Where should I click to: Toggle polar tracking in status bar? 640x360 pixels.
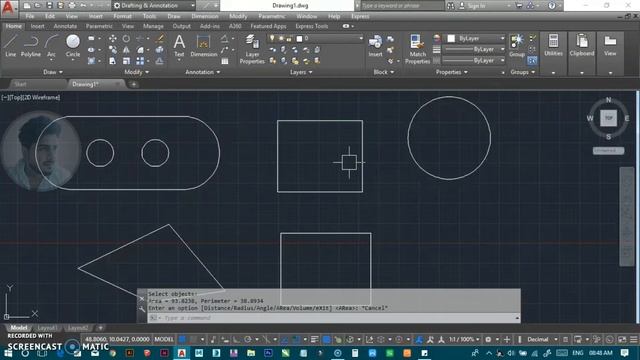248,339
